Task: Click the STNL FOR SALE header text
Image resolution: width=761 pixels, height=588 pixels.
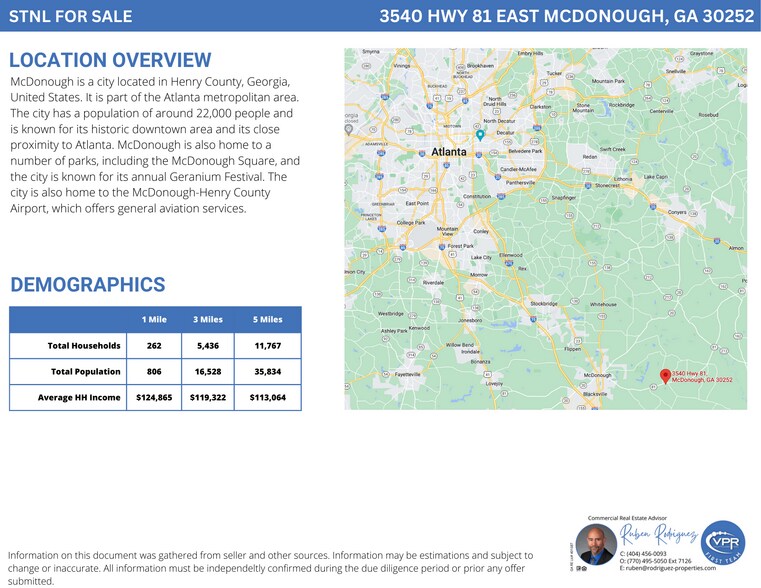Action: pyautogui.click(x=69, y=16)
